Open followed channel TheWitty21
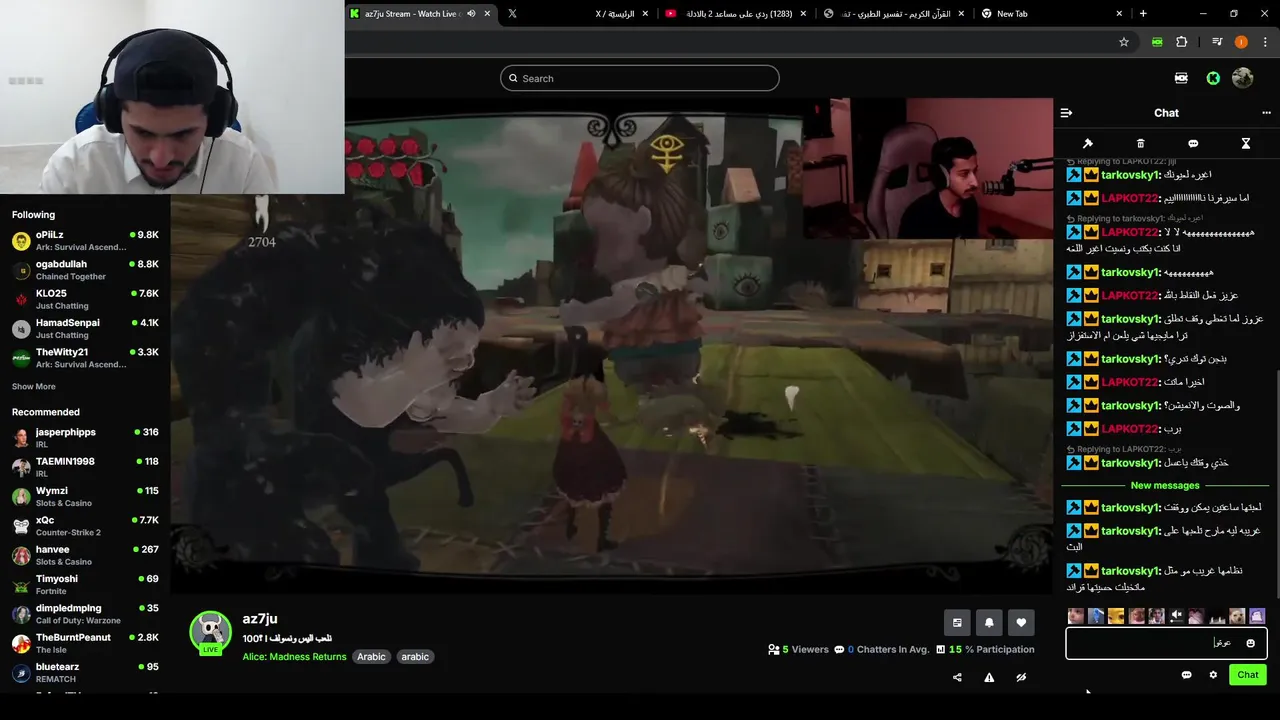This screenshot has width=1280, height=720. (85, 358)
